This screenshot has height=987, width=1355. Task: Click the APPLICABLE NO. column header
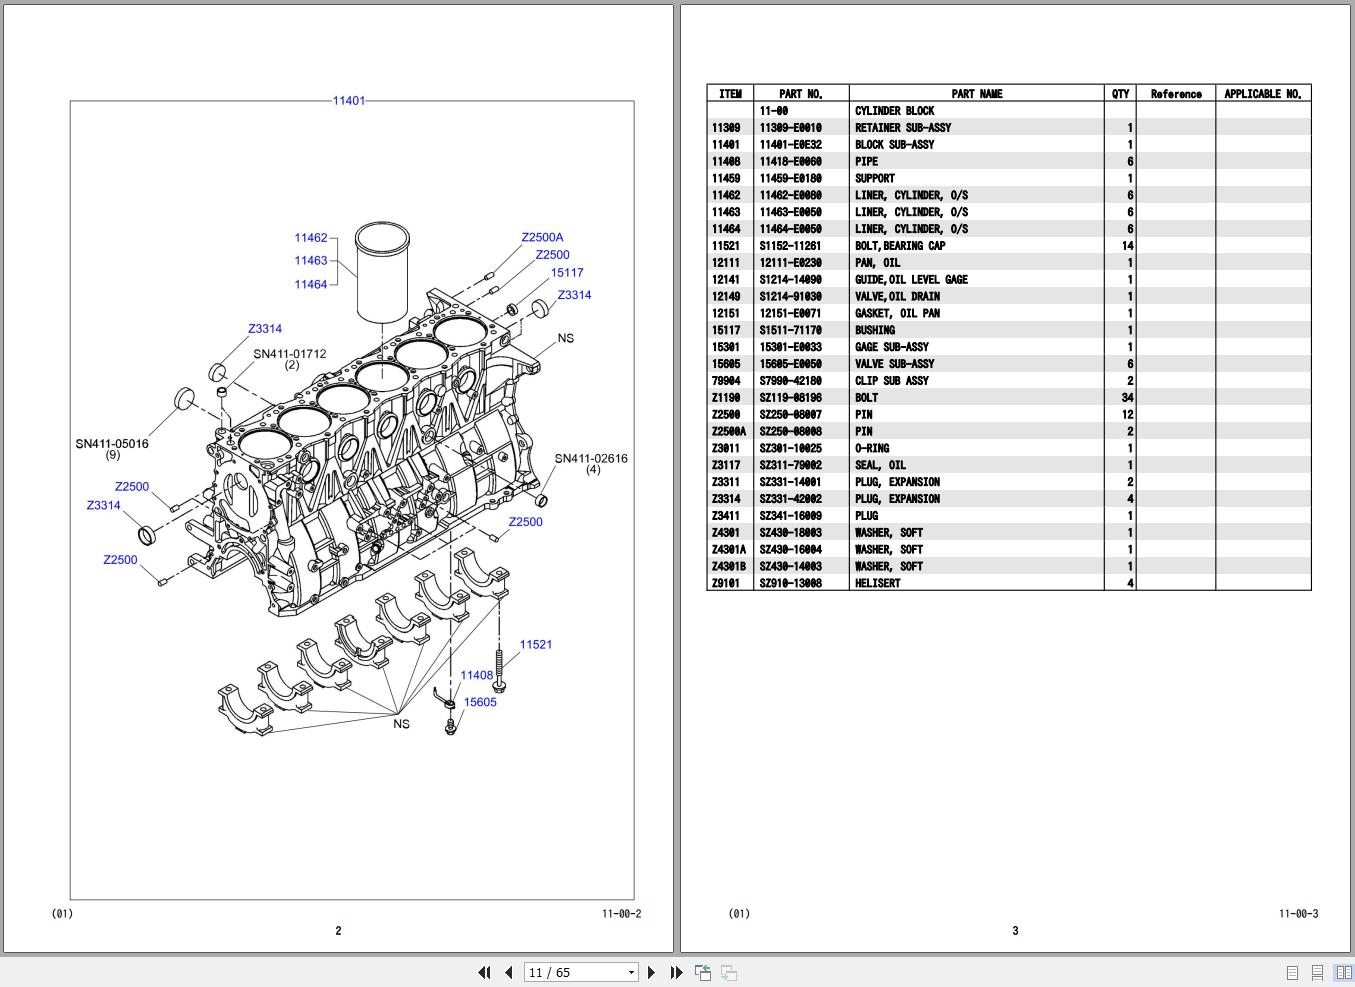pos(1263,94)
